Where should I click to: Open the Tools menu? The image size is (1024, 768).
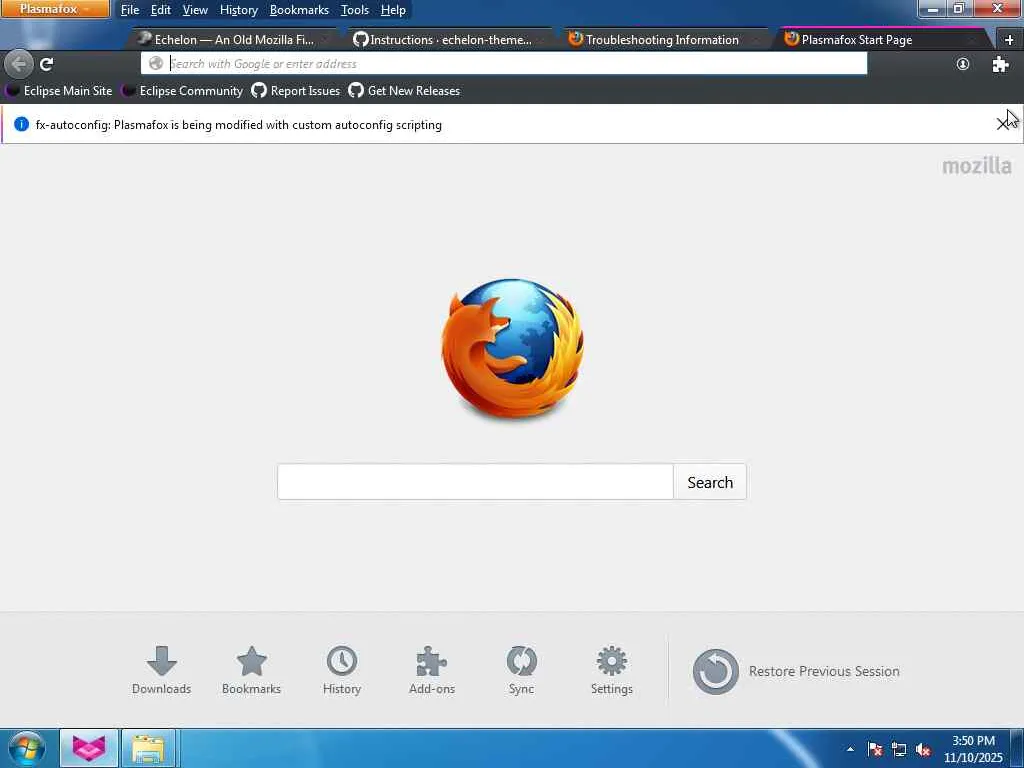[355, 10]
